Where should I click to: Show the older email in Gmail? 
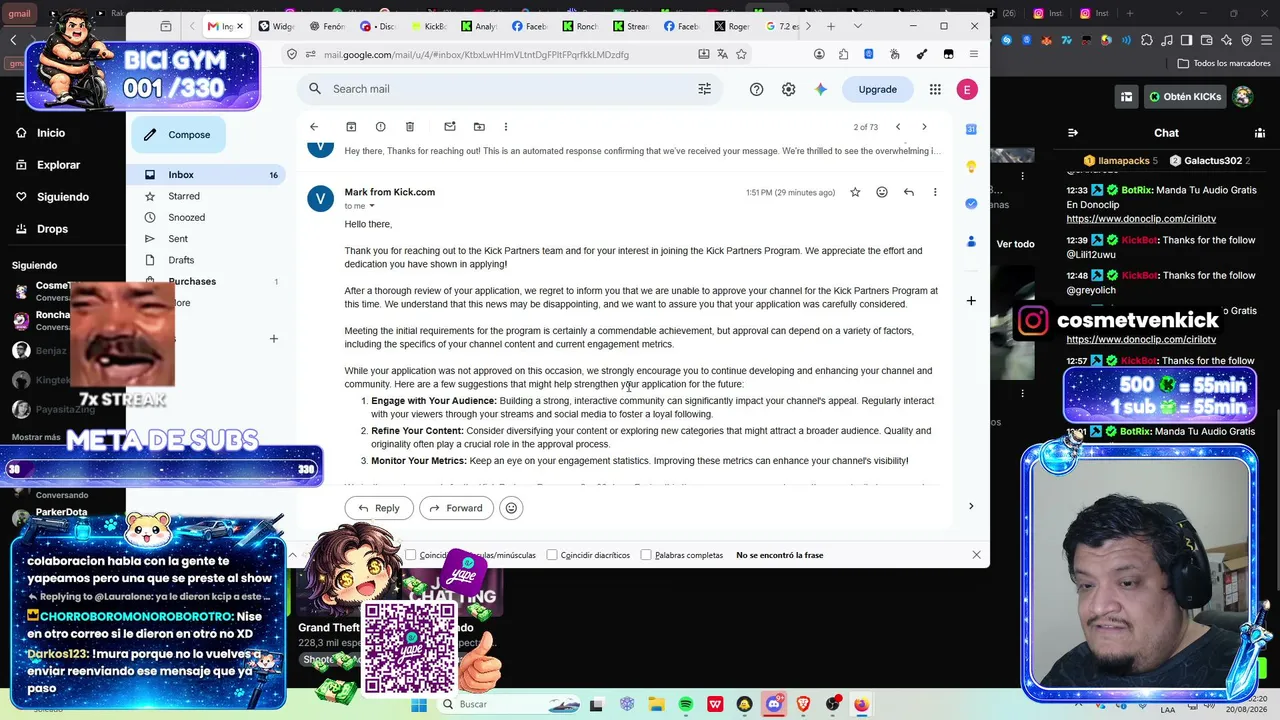924,127
